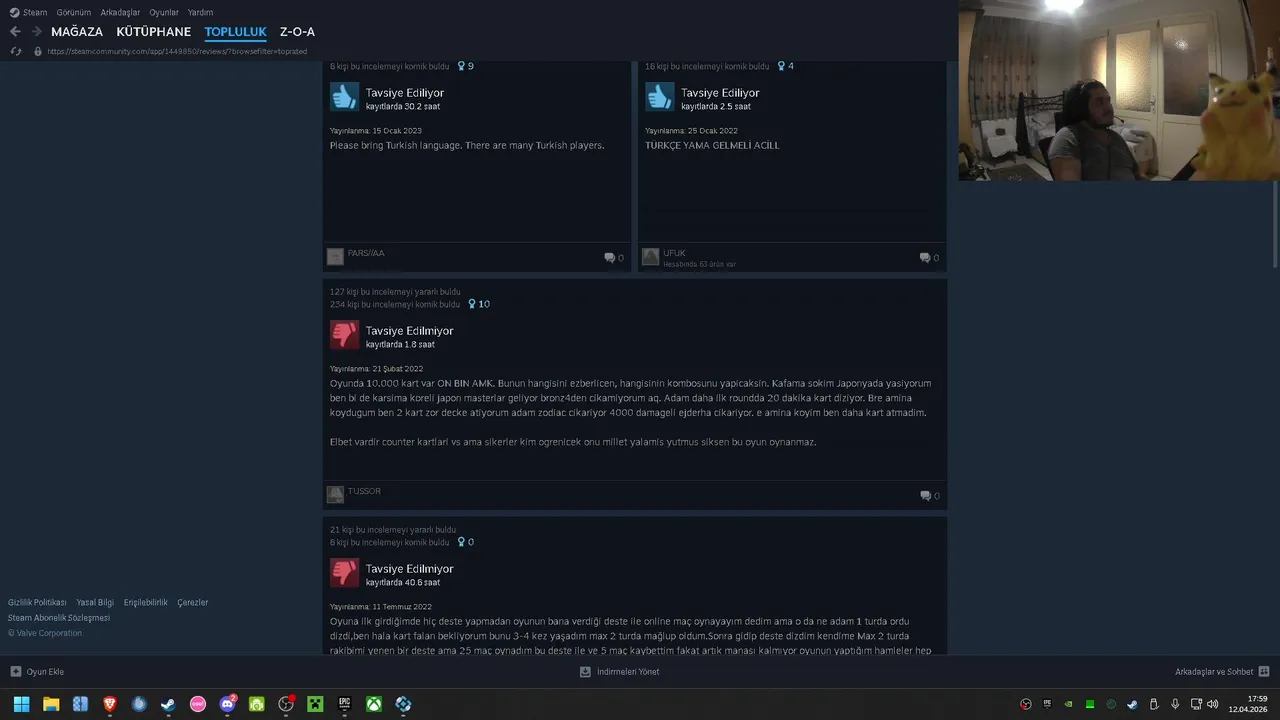
Task: Switch to the MAĞAZA tab
Action: (77, 32)
